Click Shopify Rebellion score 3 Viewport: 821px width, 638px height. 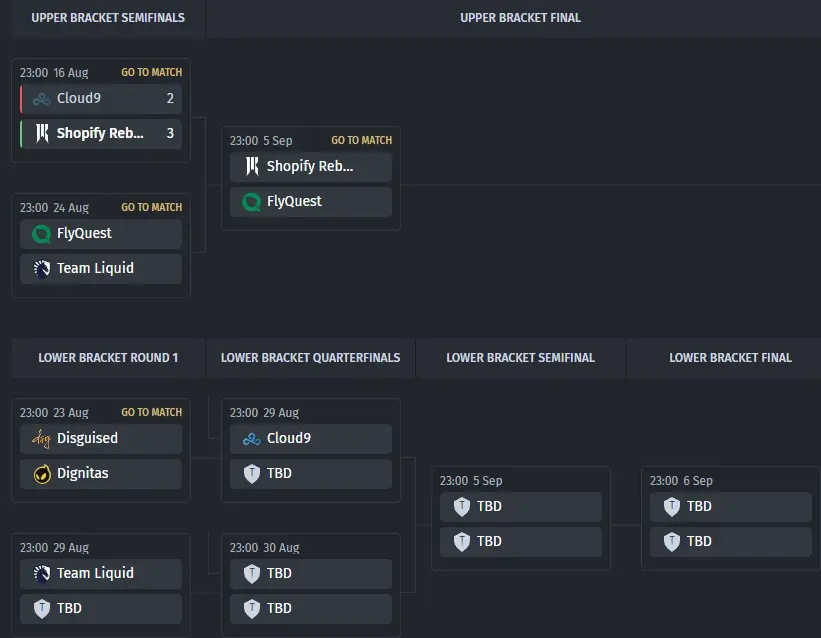click(170, 133)
